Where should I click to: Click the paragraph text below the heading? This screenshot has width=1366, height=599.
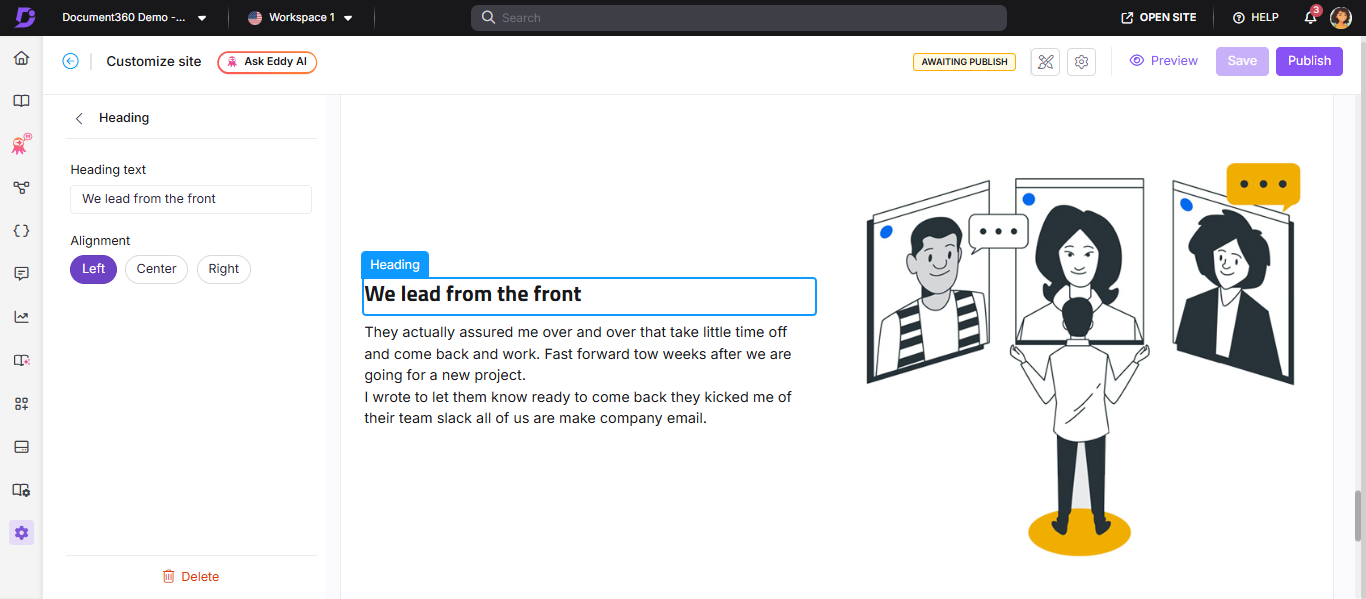[x=579, y=375]
